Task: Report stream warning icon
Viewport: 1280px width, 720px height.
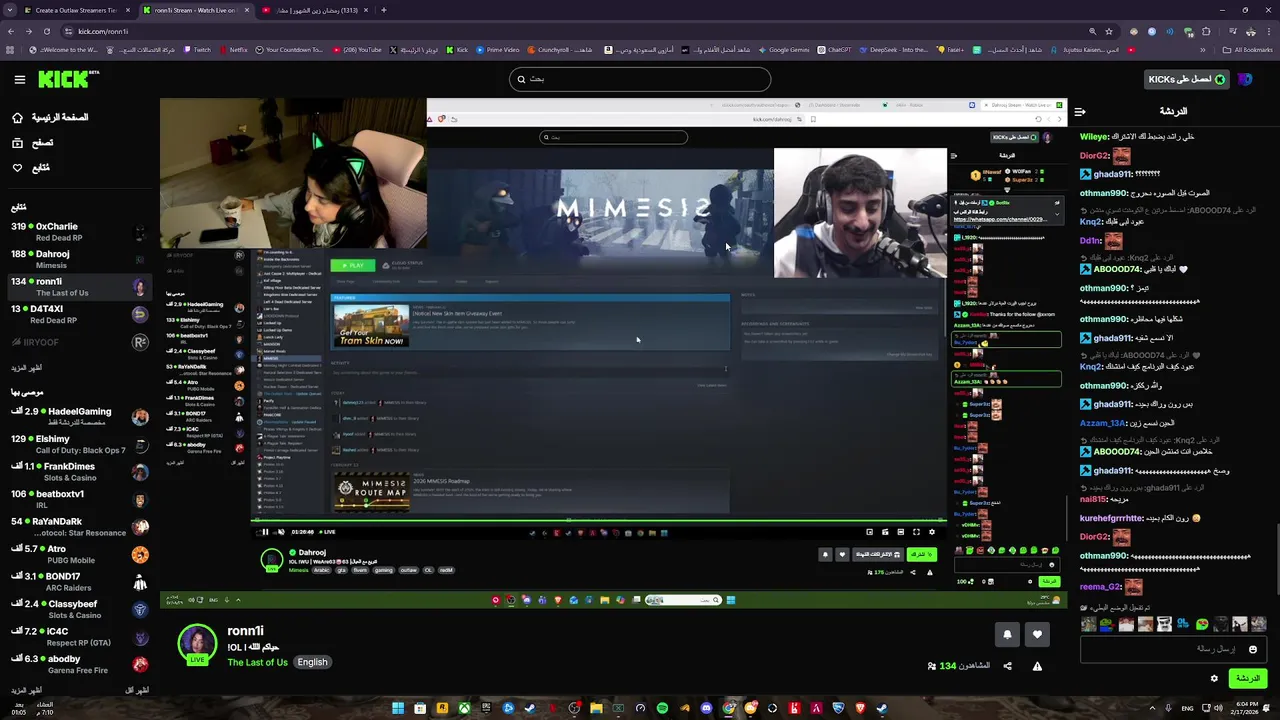Action: (1037, 666)
